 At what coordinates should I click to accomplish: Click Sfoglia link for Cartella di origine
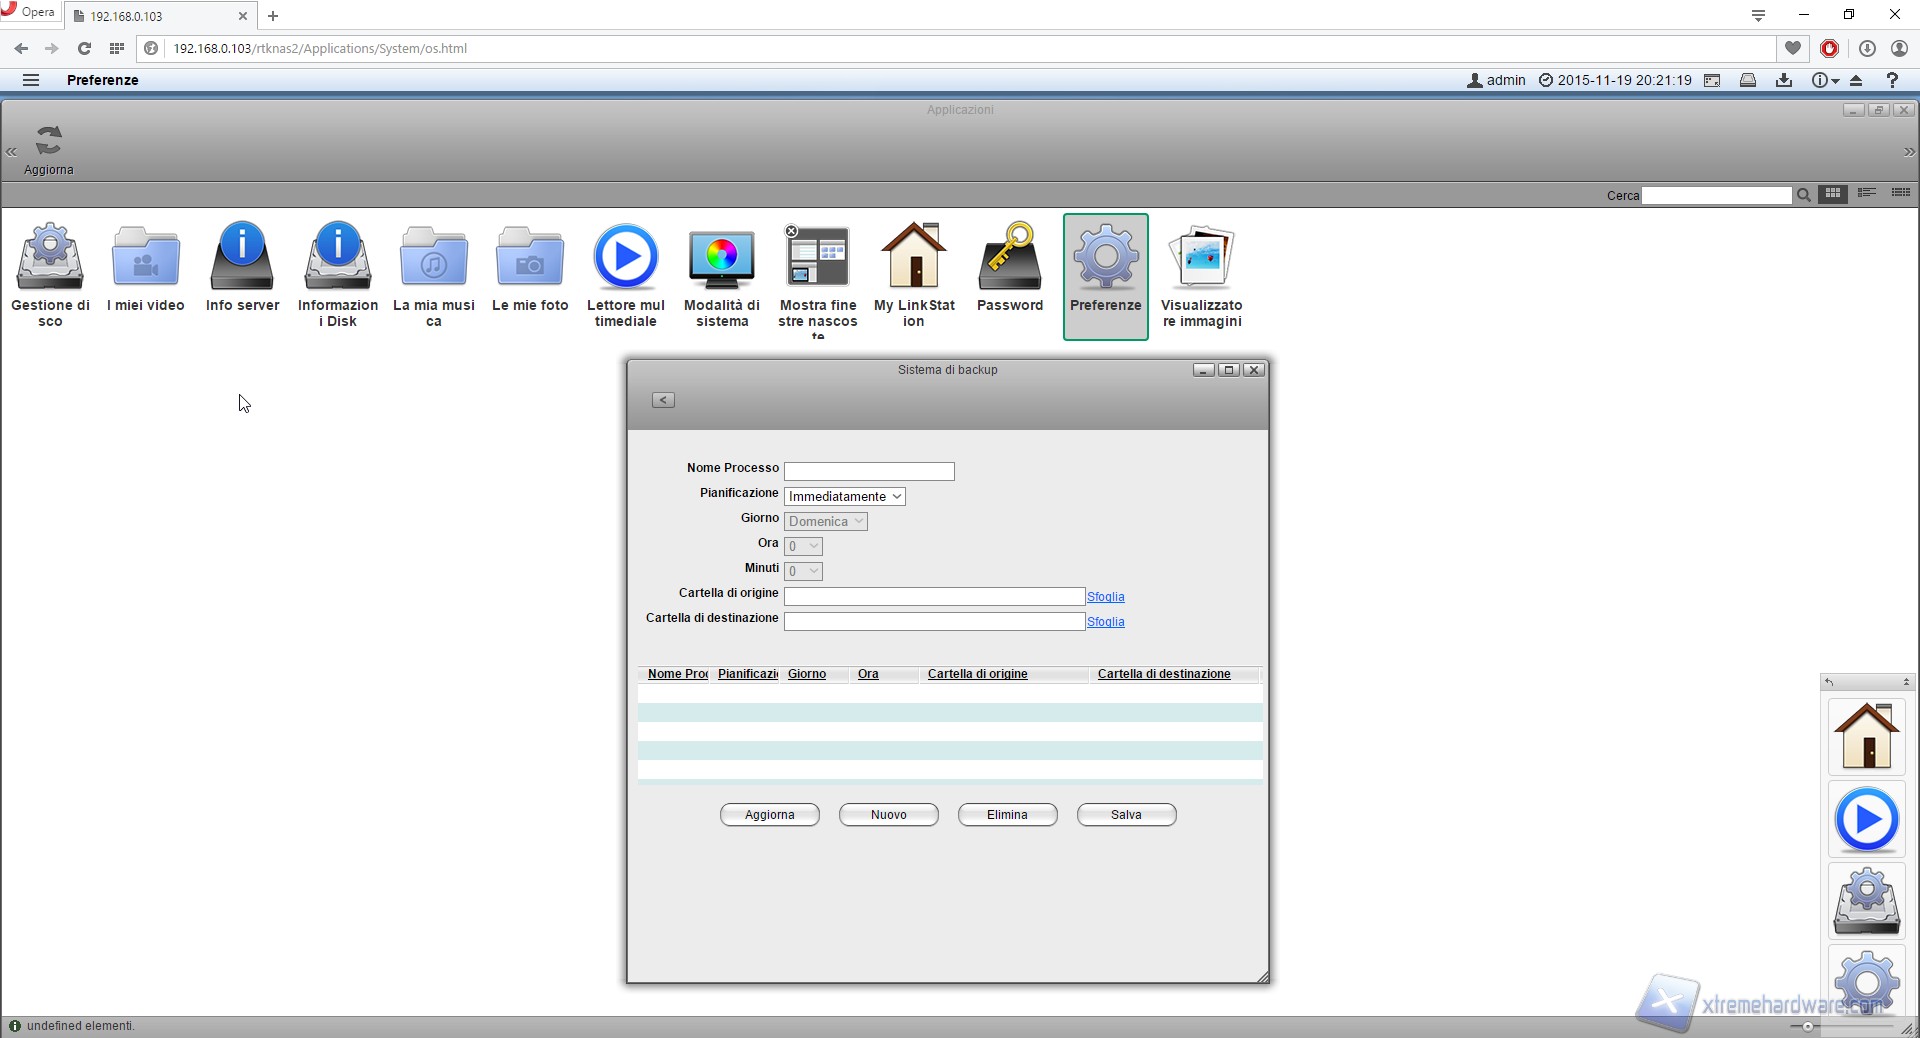pos(1105,597)
